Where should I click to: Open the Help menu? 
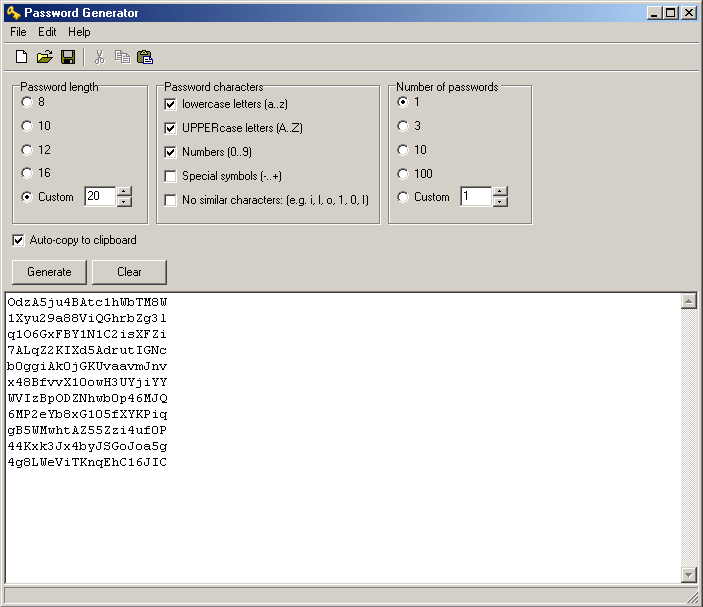(79, 32)
